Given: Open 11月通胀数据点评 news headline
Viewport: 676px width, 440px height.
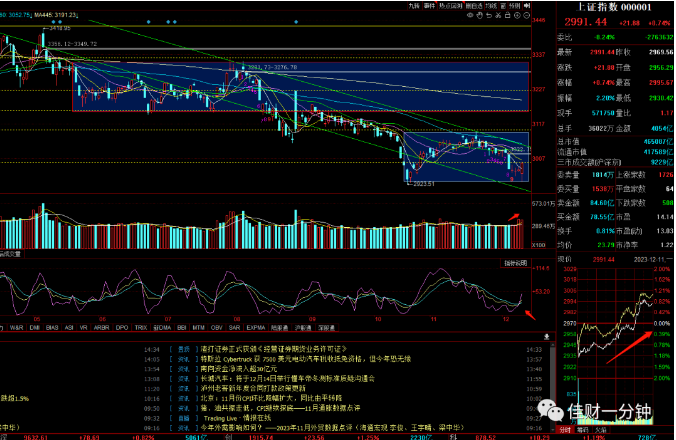Looking at the screenshot, I should click(280, 408).
